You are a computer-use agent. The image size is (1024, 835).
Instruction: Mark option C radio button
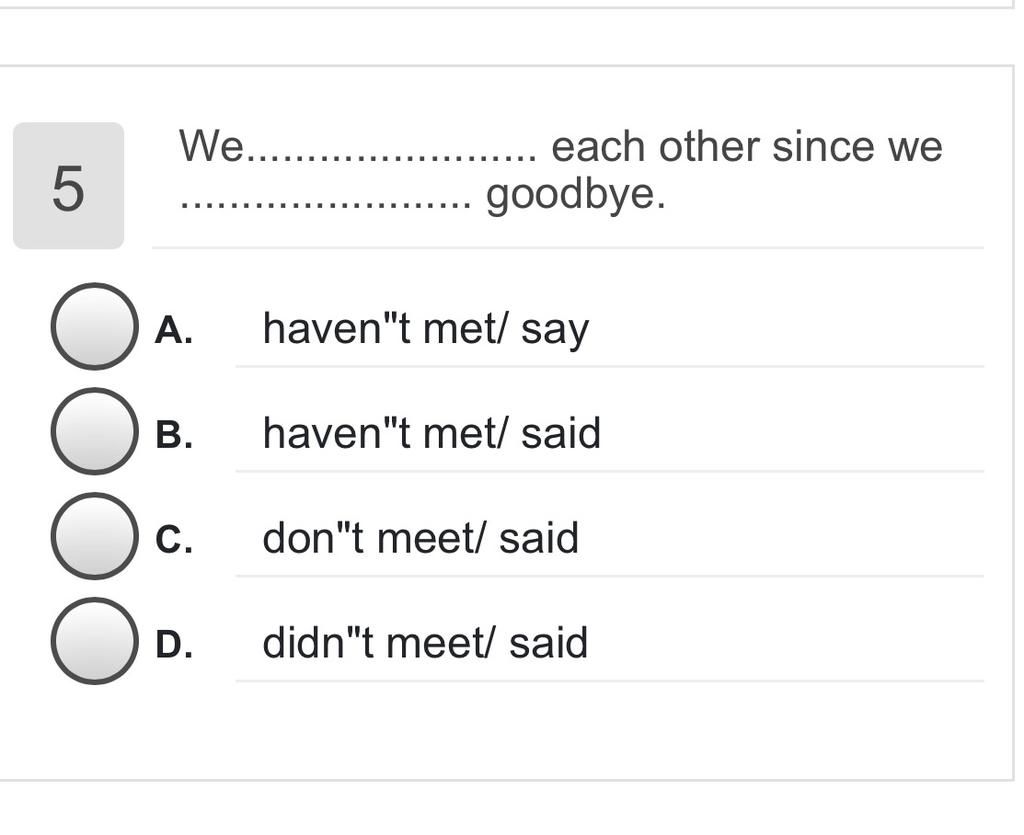point(95,537)
